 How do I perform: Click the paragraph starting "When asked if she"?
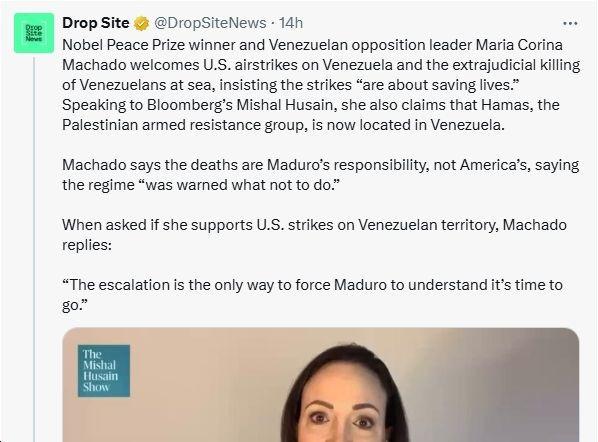coord(314,235)
